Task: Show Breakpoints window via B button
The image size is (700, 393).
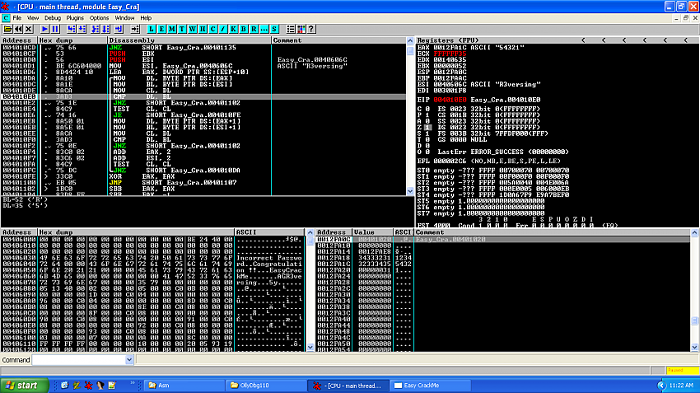Action: (x=244, y=29)
